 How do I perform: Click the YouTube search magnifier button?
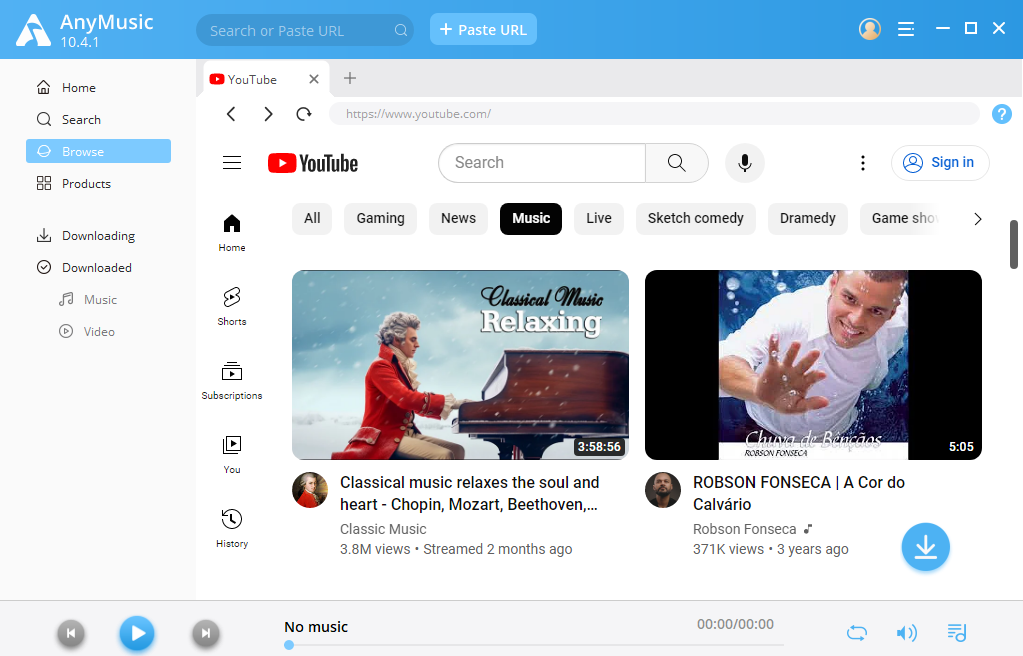[677, 163]
